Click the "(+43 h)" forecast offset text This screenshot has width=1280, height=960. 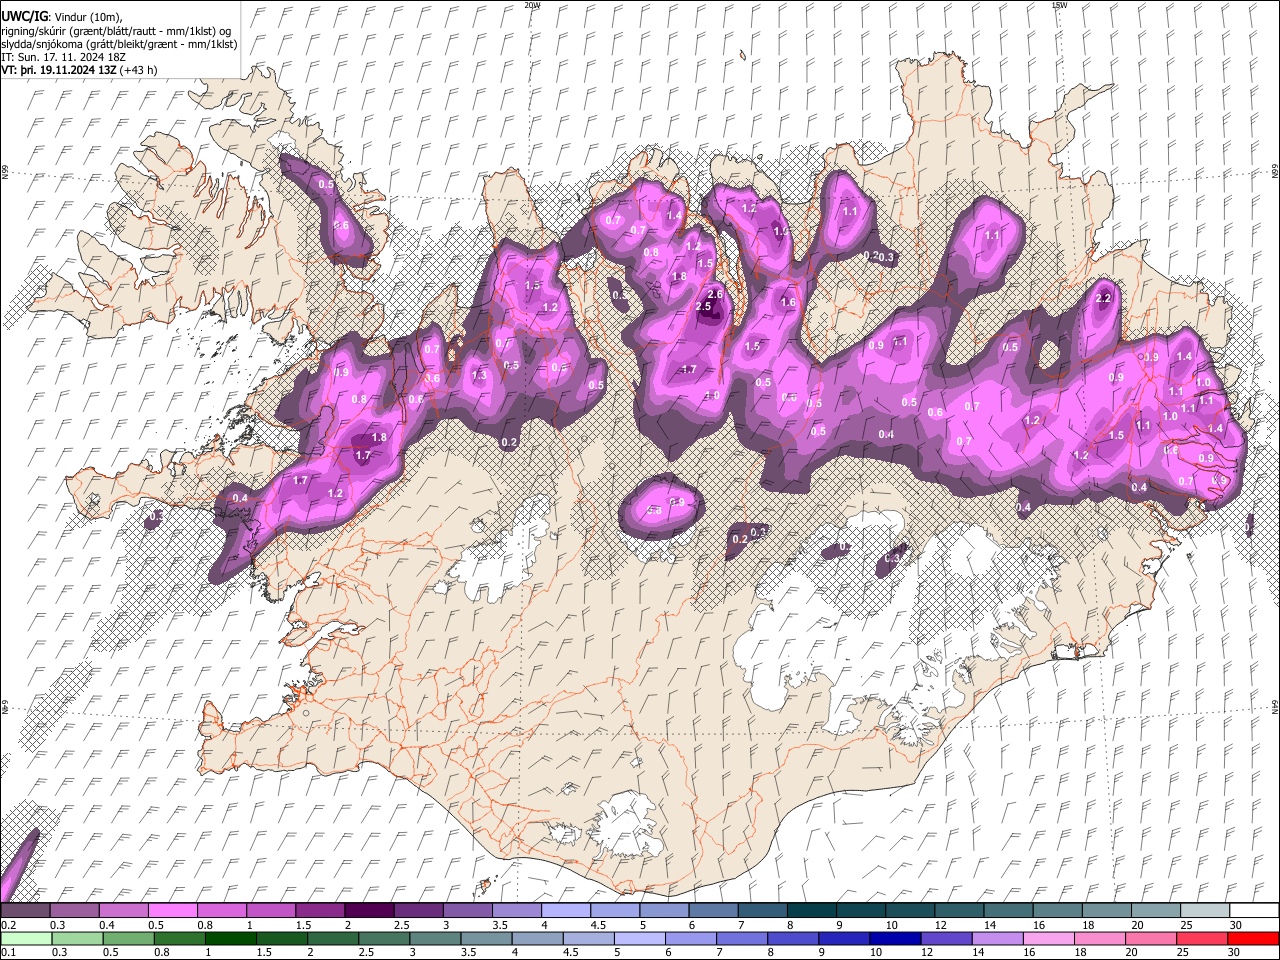(x=139, y=71)
